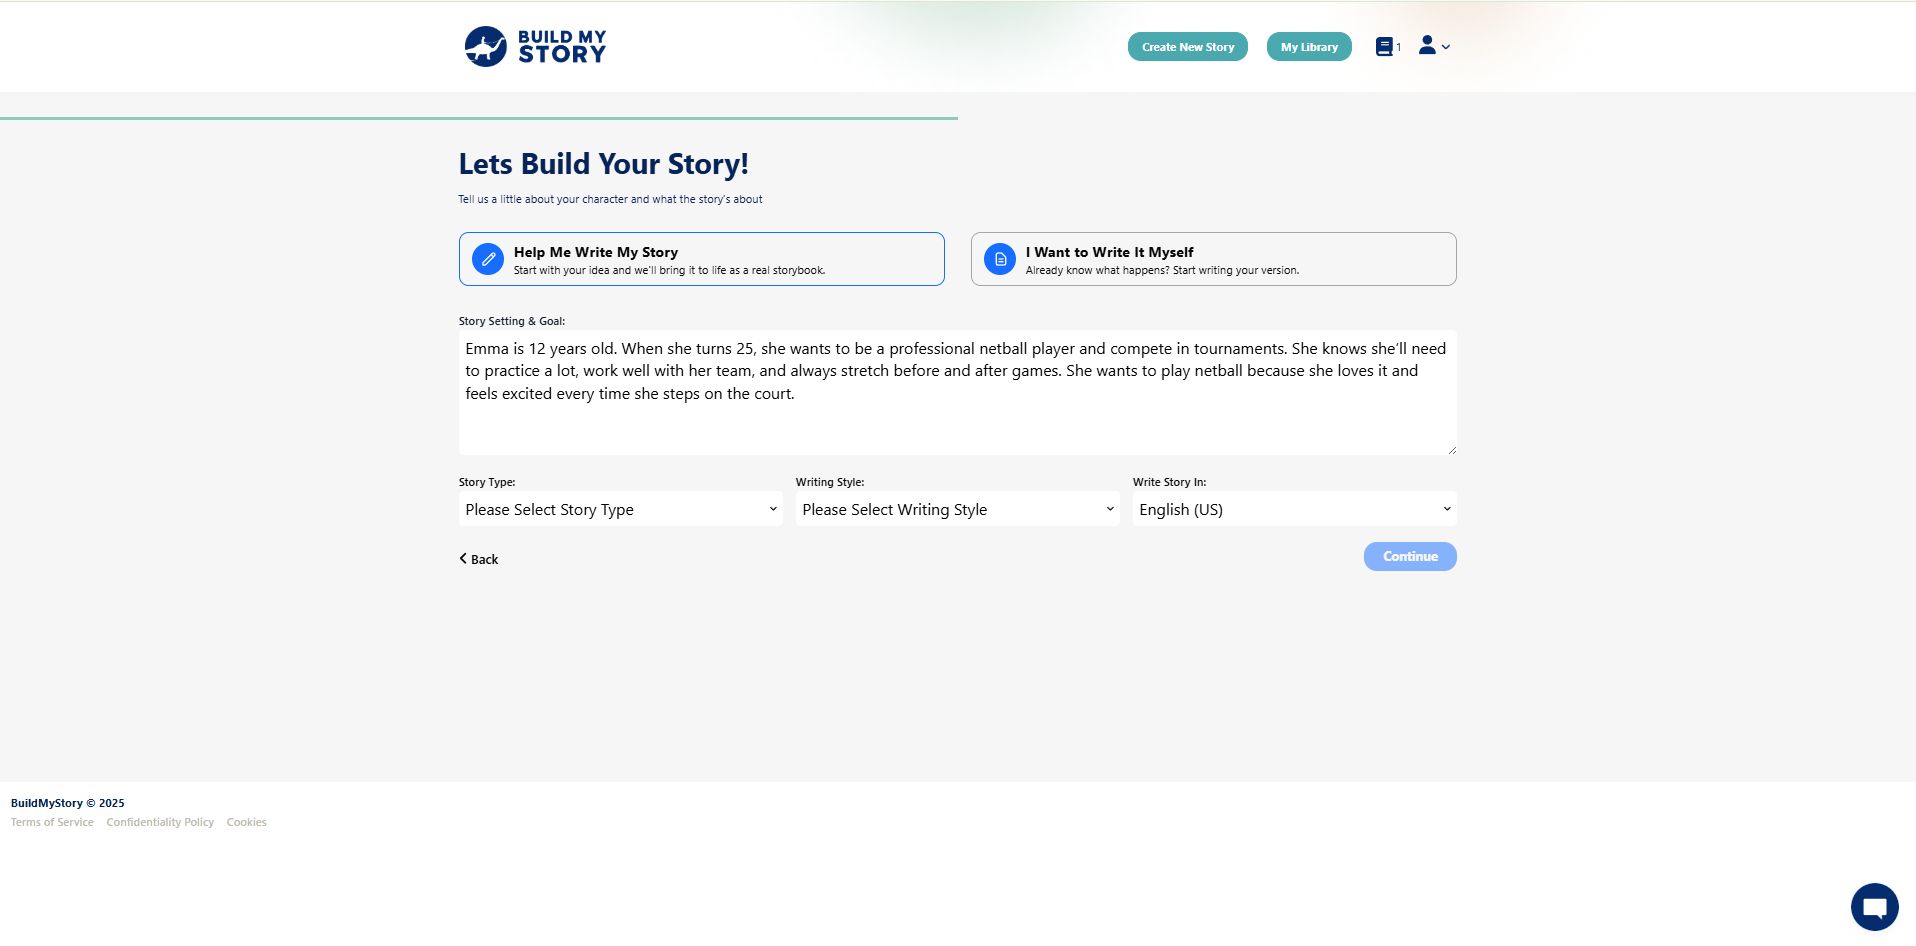The height and width of the screenshot is (946, 1916).
Task: Go back using the Back link
Action: pos(479,559)
